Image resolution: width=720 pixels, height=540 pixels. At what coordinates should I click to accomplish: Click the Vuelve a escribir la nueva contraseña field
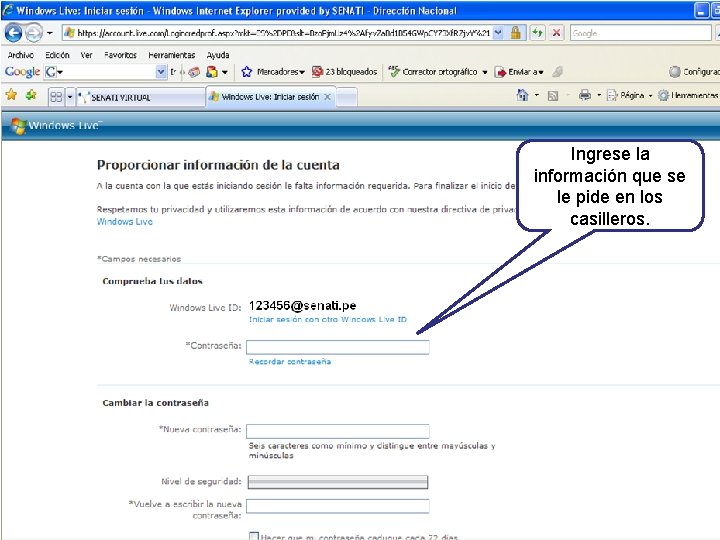(x=338, y=506)
